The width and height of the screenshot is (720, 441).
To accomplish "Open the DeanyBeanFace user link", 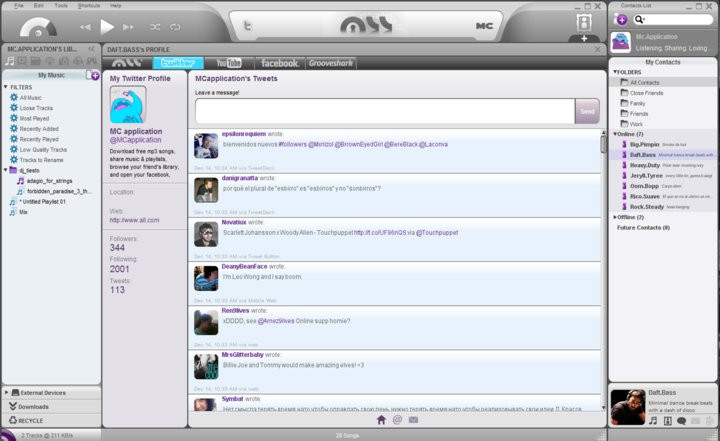I will coord(244,266).
